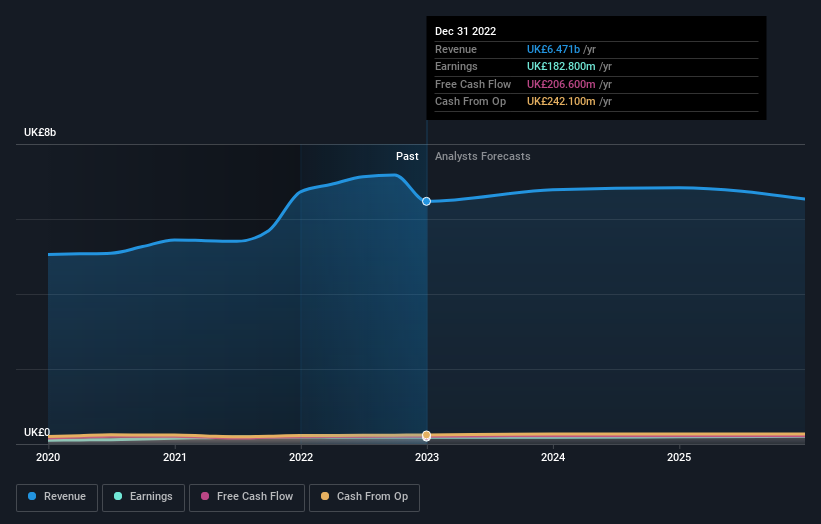The height and width of the screenshot is (524, 821).
Task: Click the UK£0 y-axis label
Action: (x=37, y=432)
